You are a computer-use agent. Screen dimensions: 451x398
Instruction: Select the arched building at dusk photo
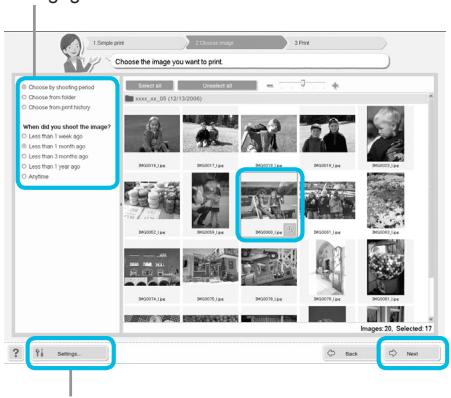click(152, 267)
